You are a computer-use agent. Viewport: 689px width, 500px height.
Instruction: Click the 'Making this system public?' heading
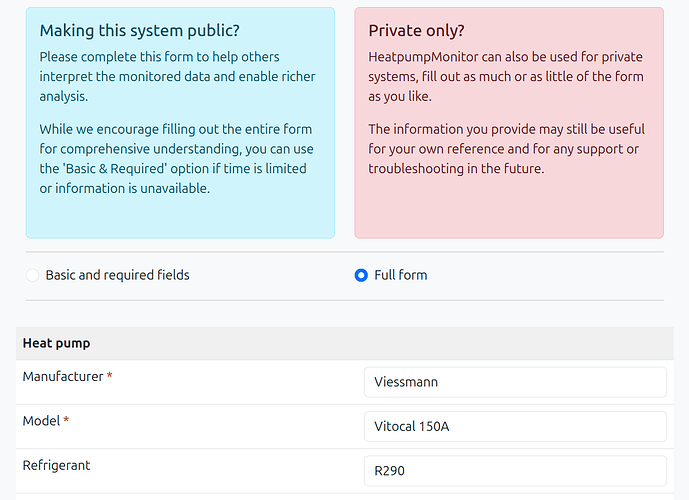coord(139,31)
